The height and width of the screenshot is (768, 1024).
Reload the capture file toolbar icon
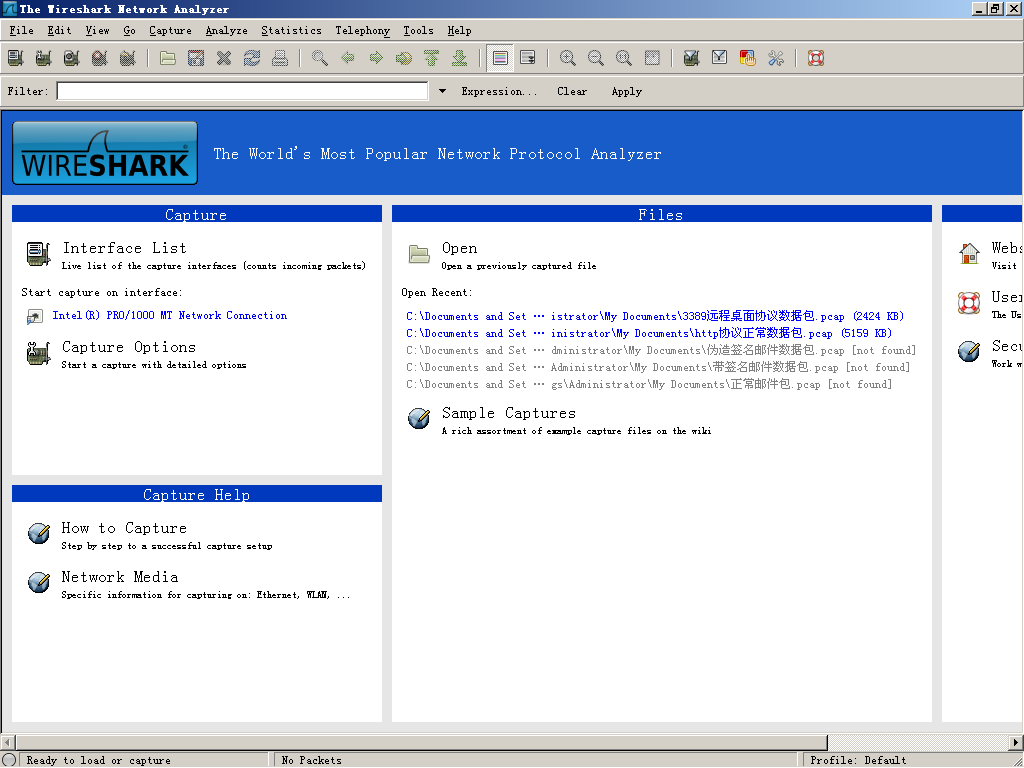(x=252, y=58)
